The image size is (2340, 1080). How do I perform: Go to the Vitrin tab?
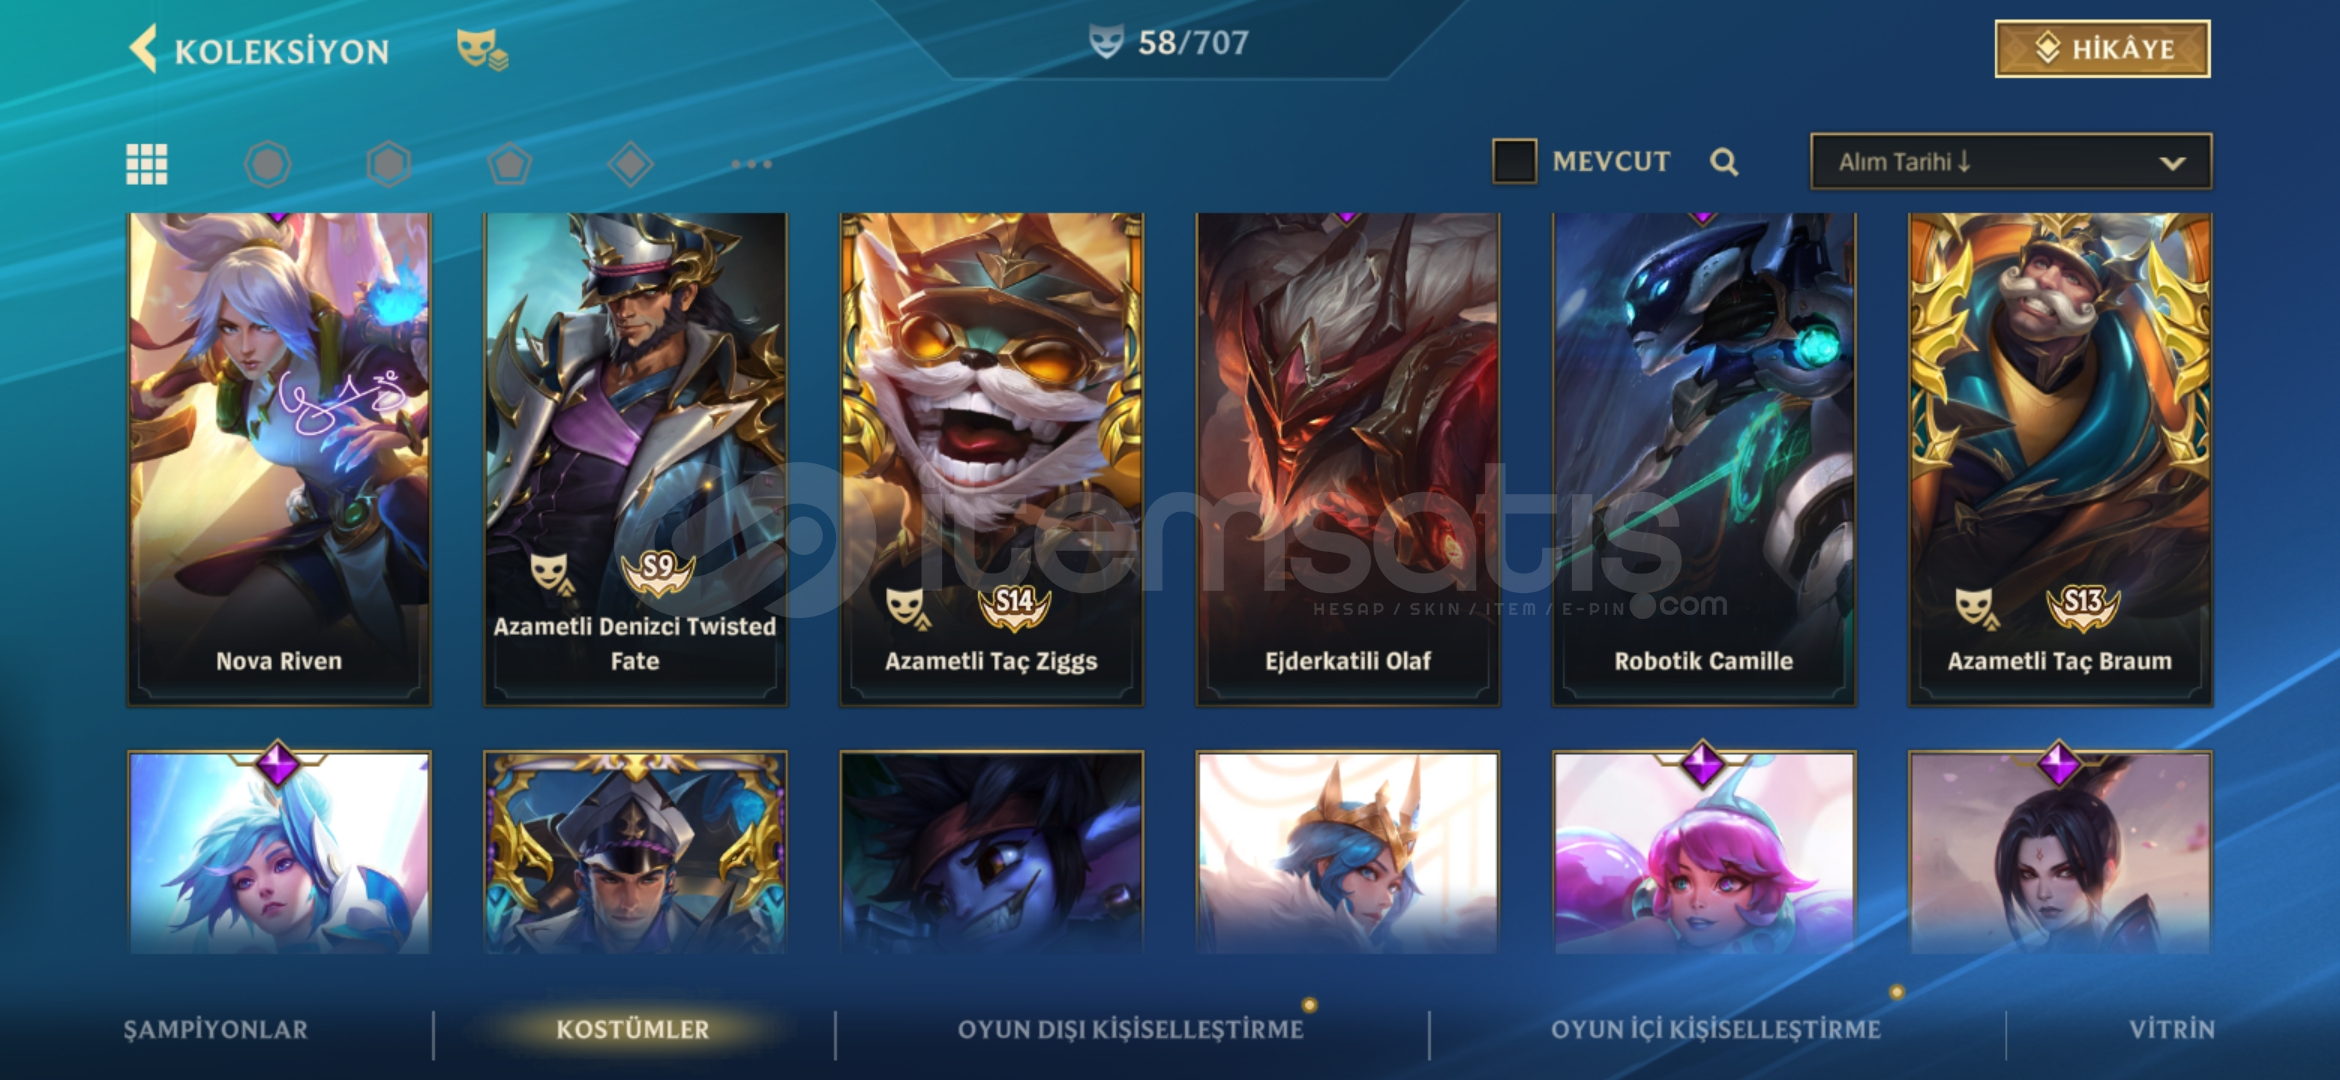2172,1029
